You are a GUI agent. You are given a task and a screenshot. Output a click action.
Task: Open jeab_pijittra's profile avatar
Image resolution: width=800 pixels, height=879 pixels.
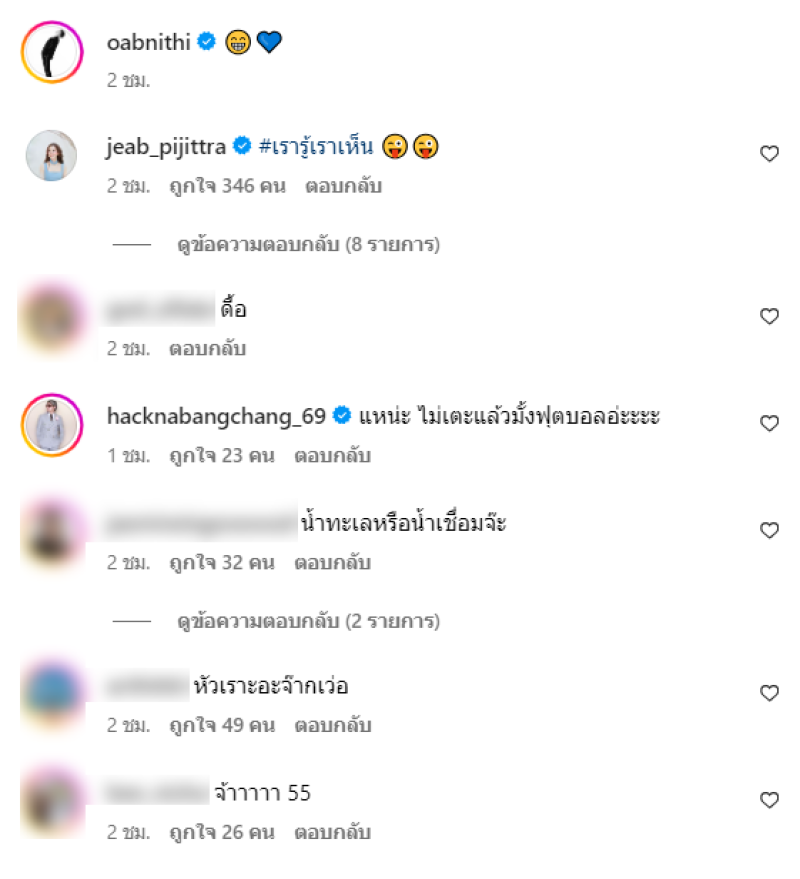52,156
